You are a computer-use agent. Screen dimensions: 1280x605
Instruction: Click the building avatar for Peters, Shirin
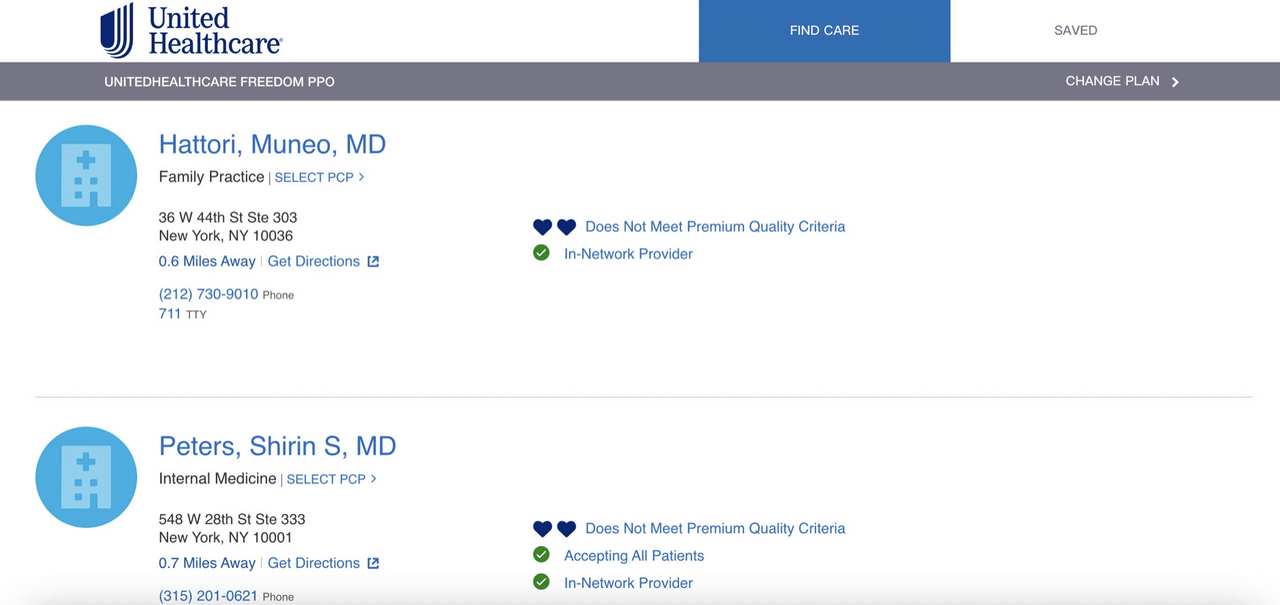click(86, 477)
